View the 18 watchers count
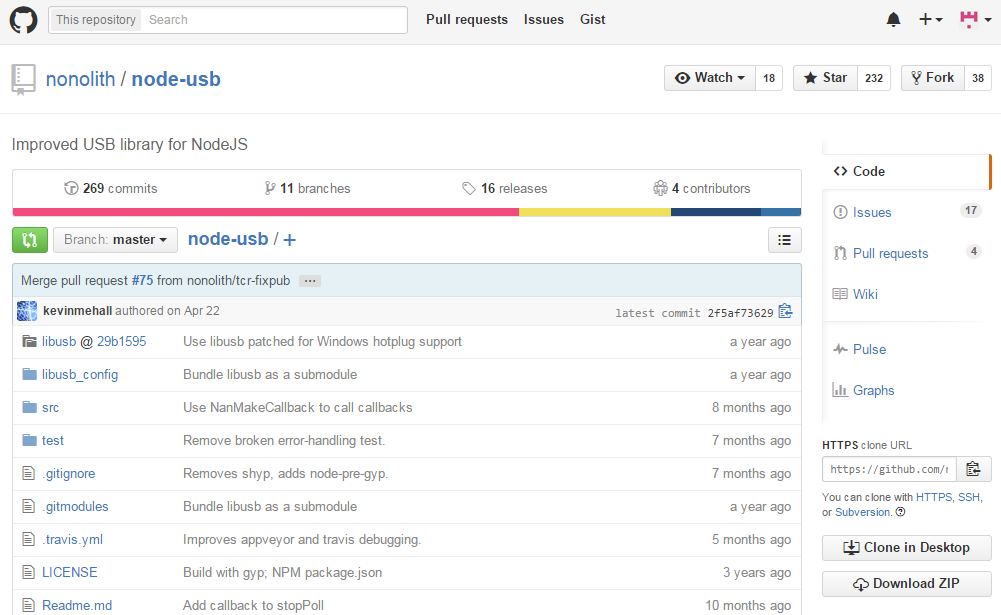The image size is (1001, 615). pyautogui.click(x=769, y=78)
